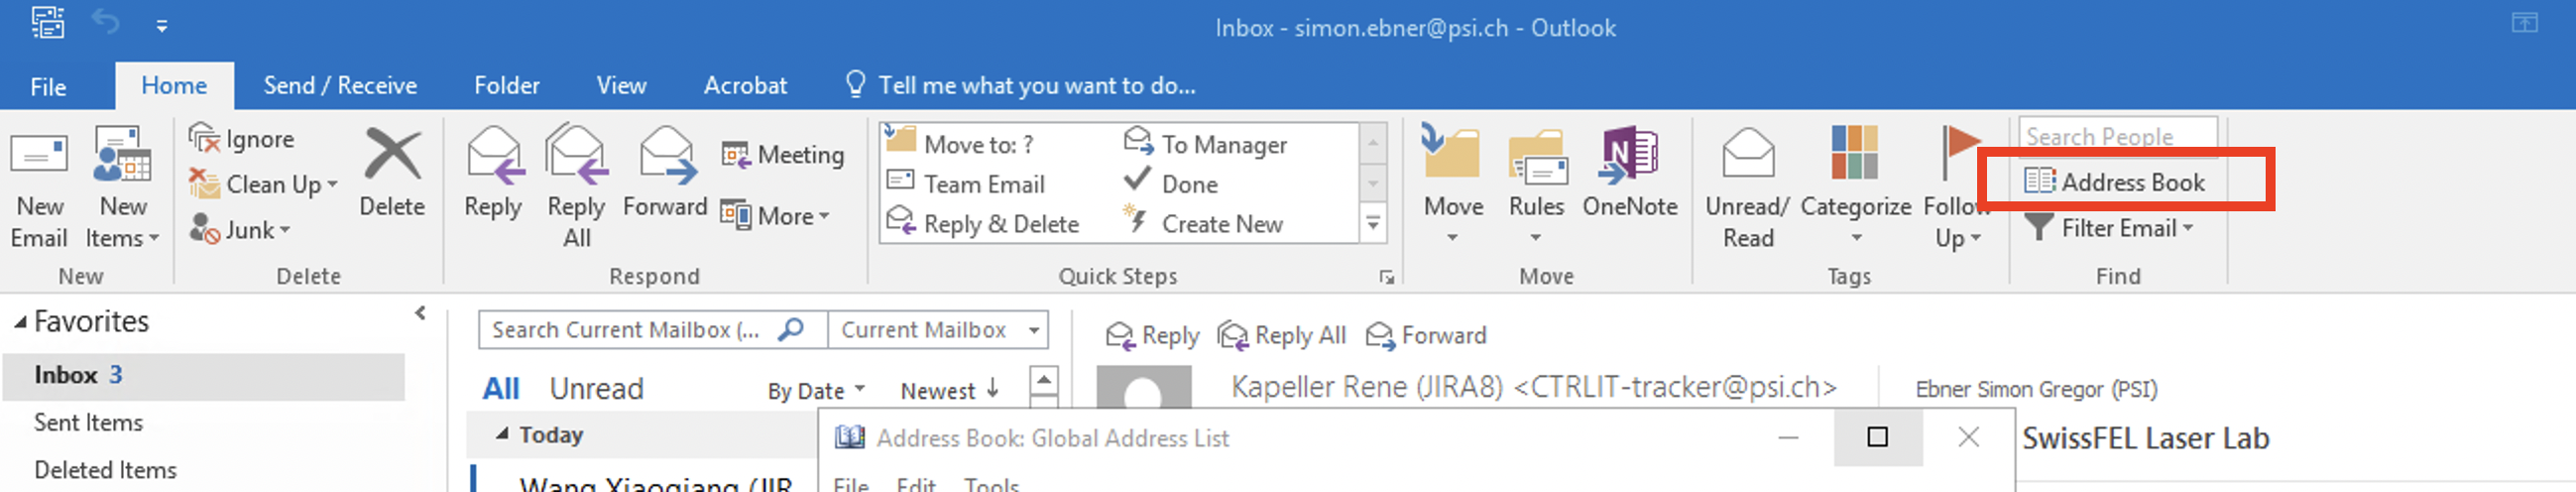Toggle Unread/Read status
The height and width of the screenshot is (492, 2576).
1747,188
